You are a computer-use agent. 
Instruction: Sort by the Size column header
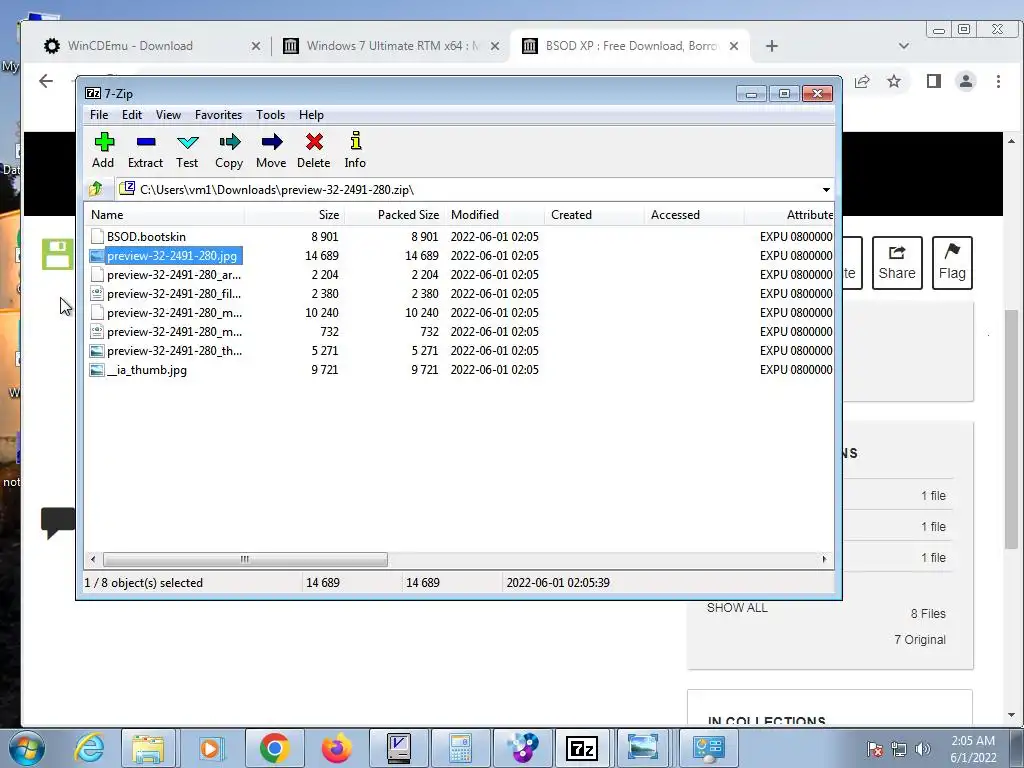pos(295,215)
